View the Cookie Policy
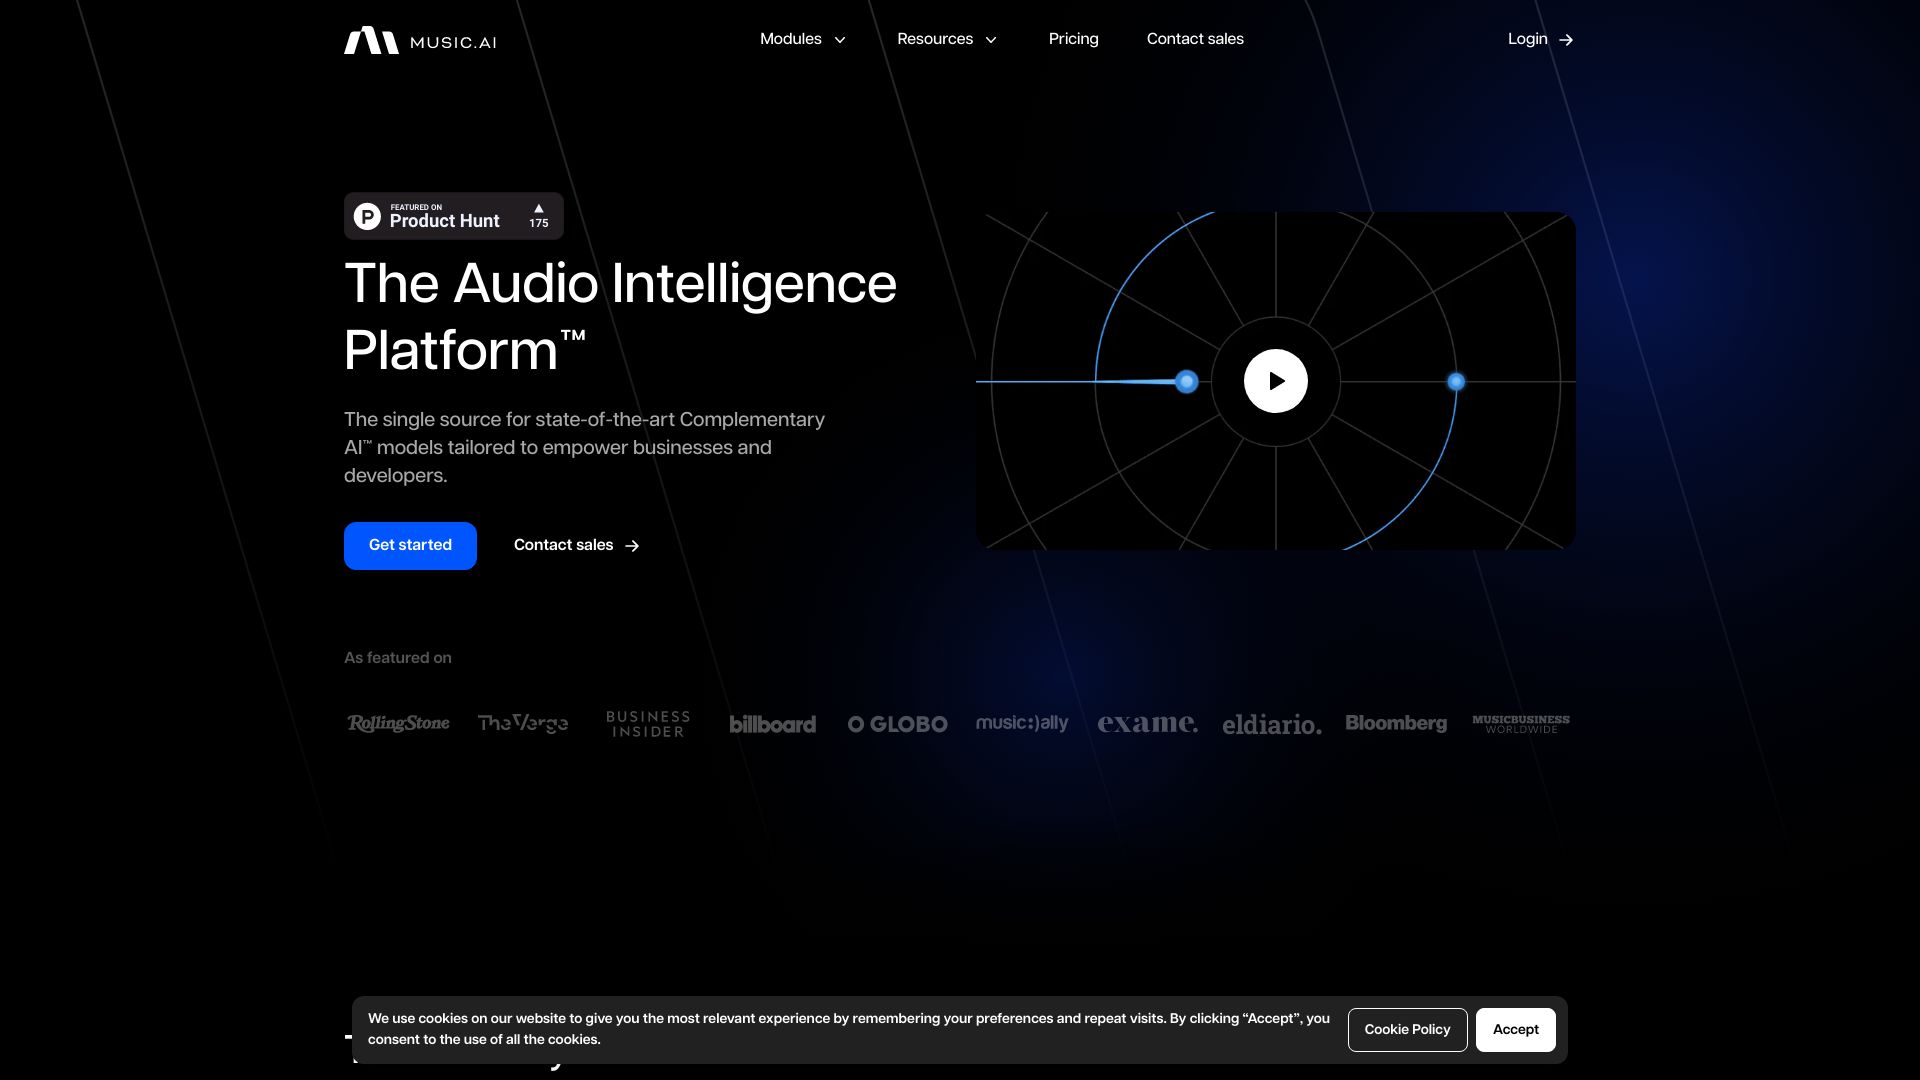This screenshot has height=1080, width=1920. pos(1407,1029)
